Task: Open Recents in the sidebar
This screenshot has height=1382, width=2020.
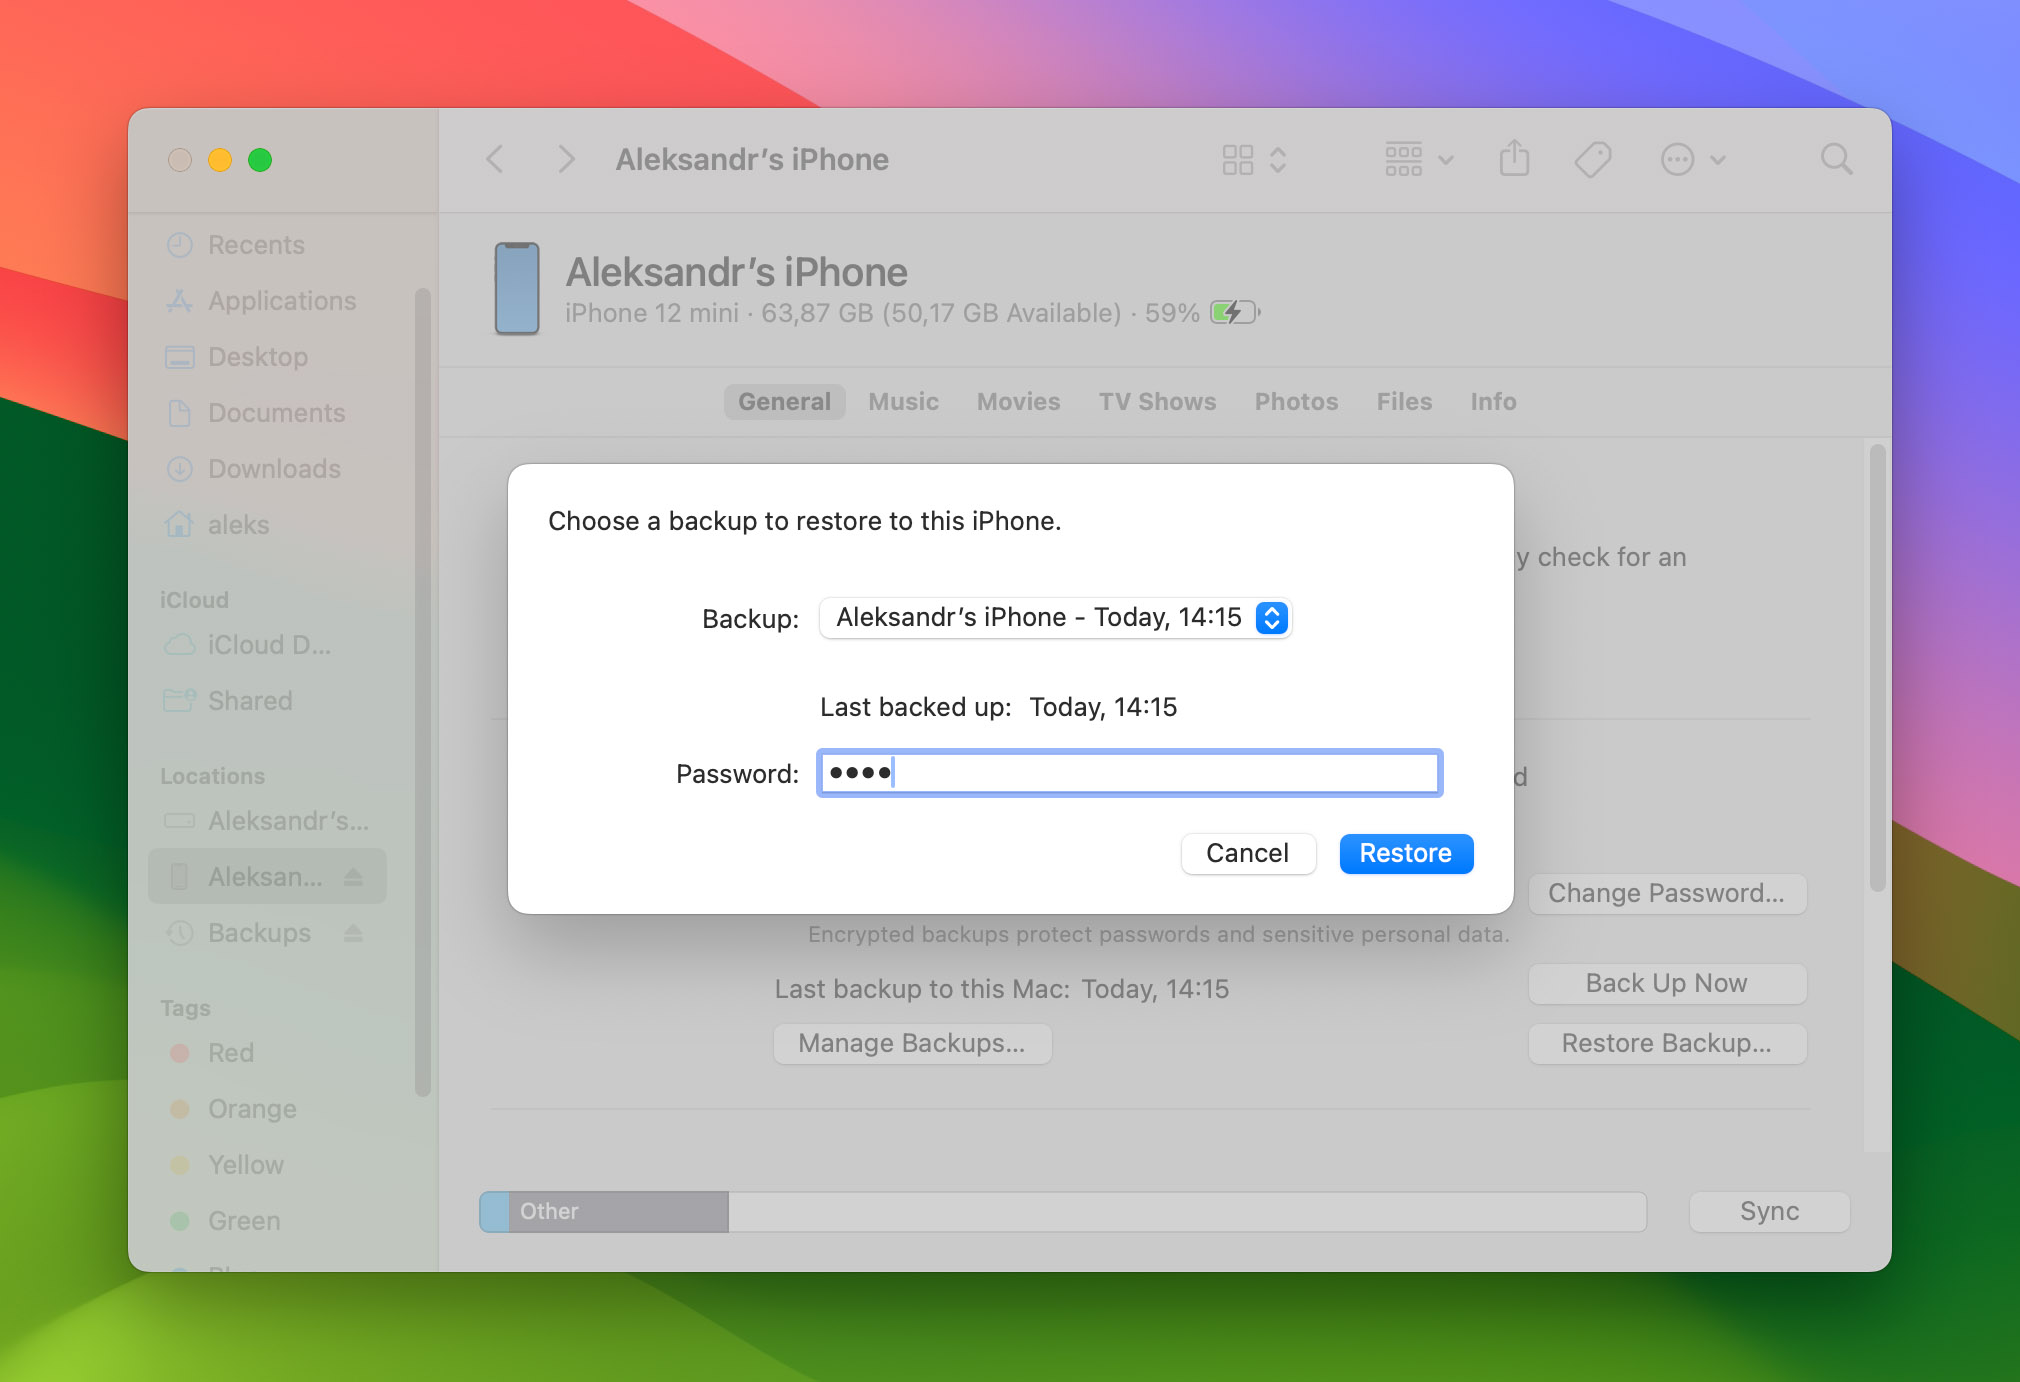Action: [x=256, y=245]
